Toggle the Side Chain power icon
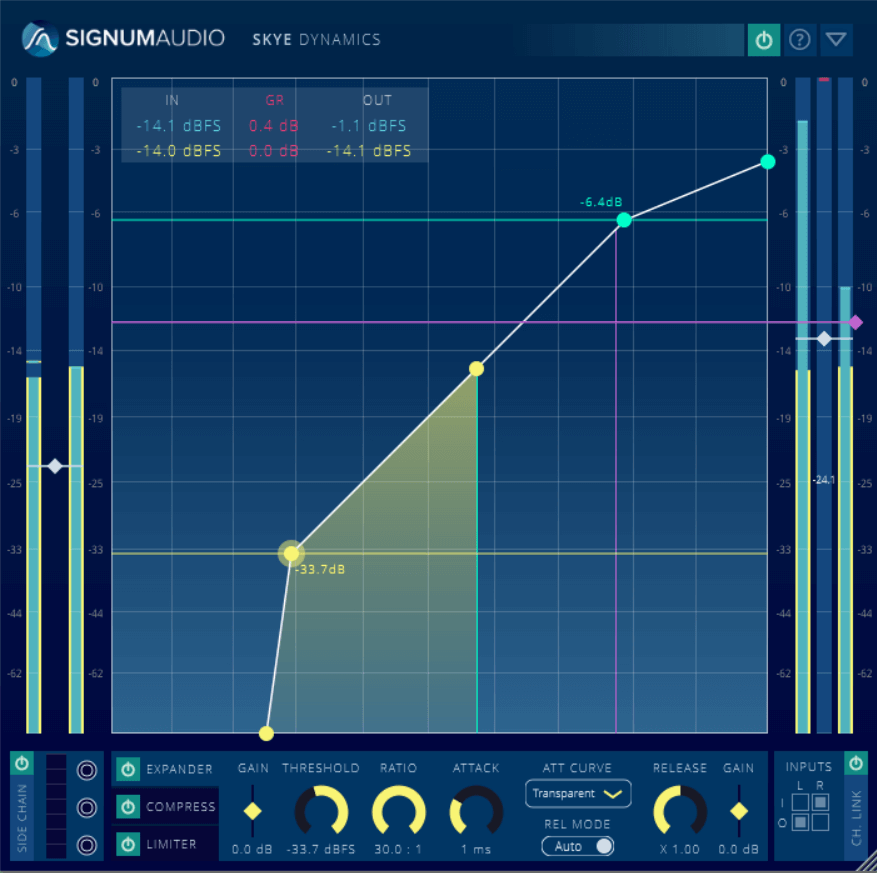877x873 pixels. tap(21, 763)
